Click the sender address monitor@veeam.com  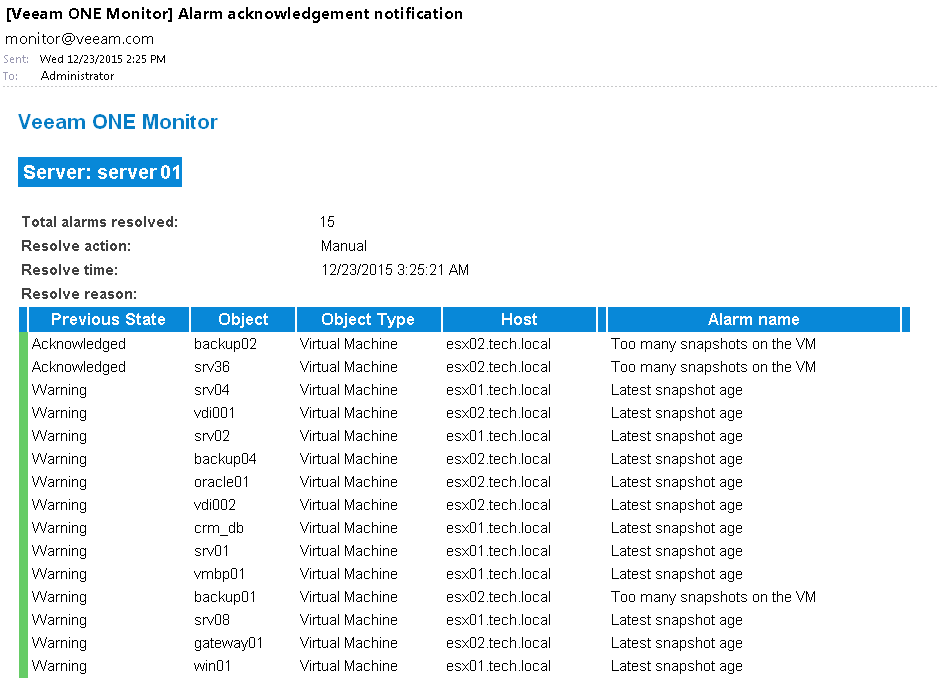(x=79, y=39)
